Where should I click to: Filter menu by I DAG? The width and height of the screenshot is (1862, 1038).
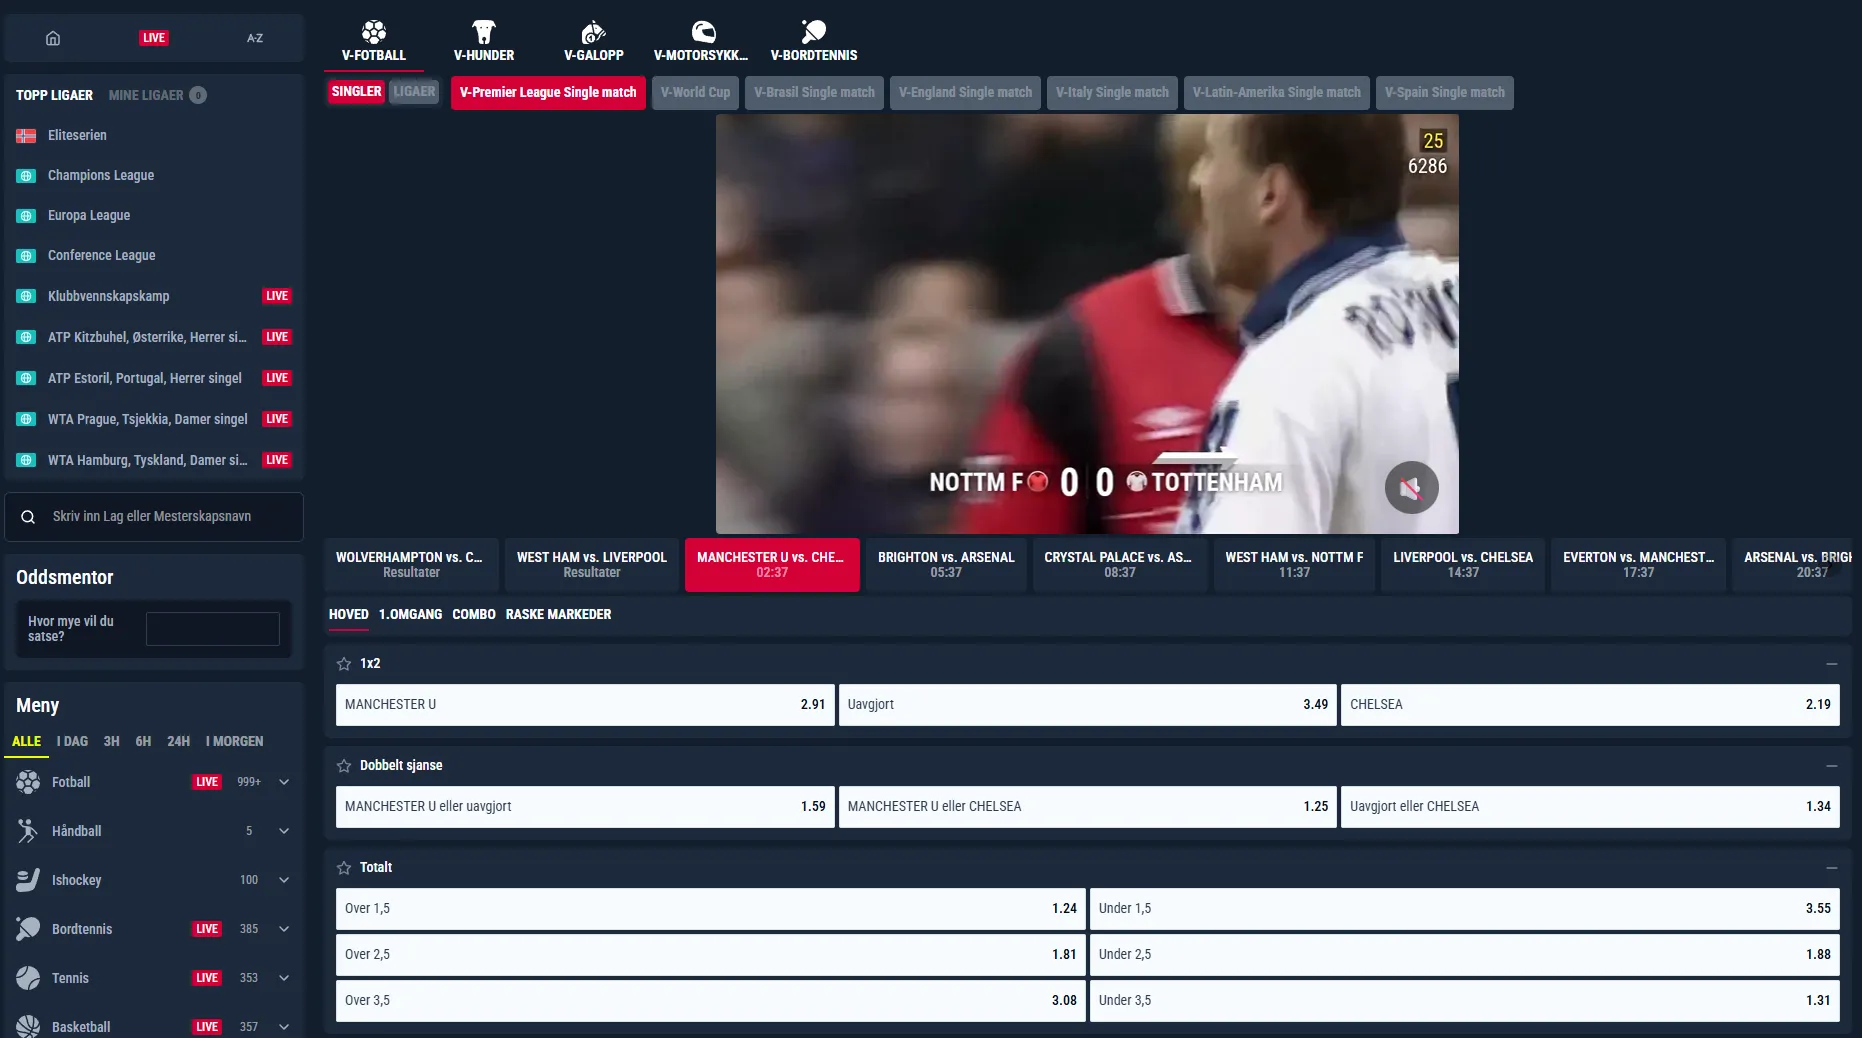pos(72,742)
